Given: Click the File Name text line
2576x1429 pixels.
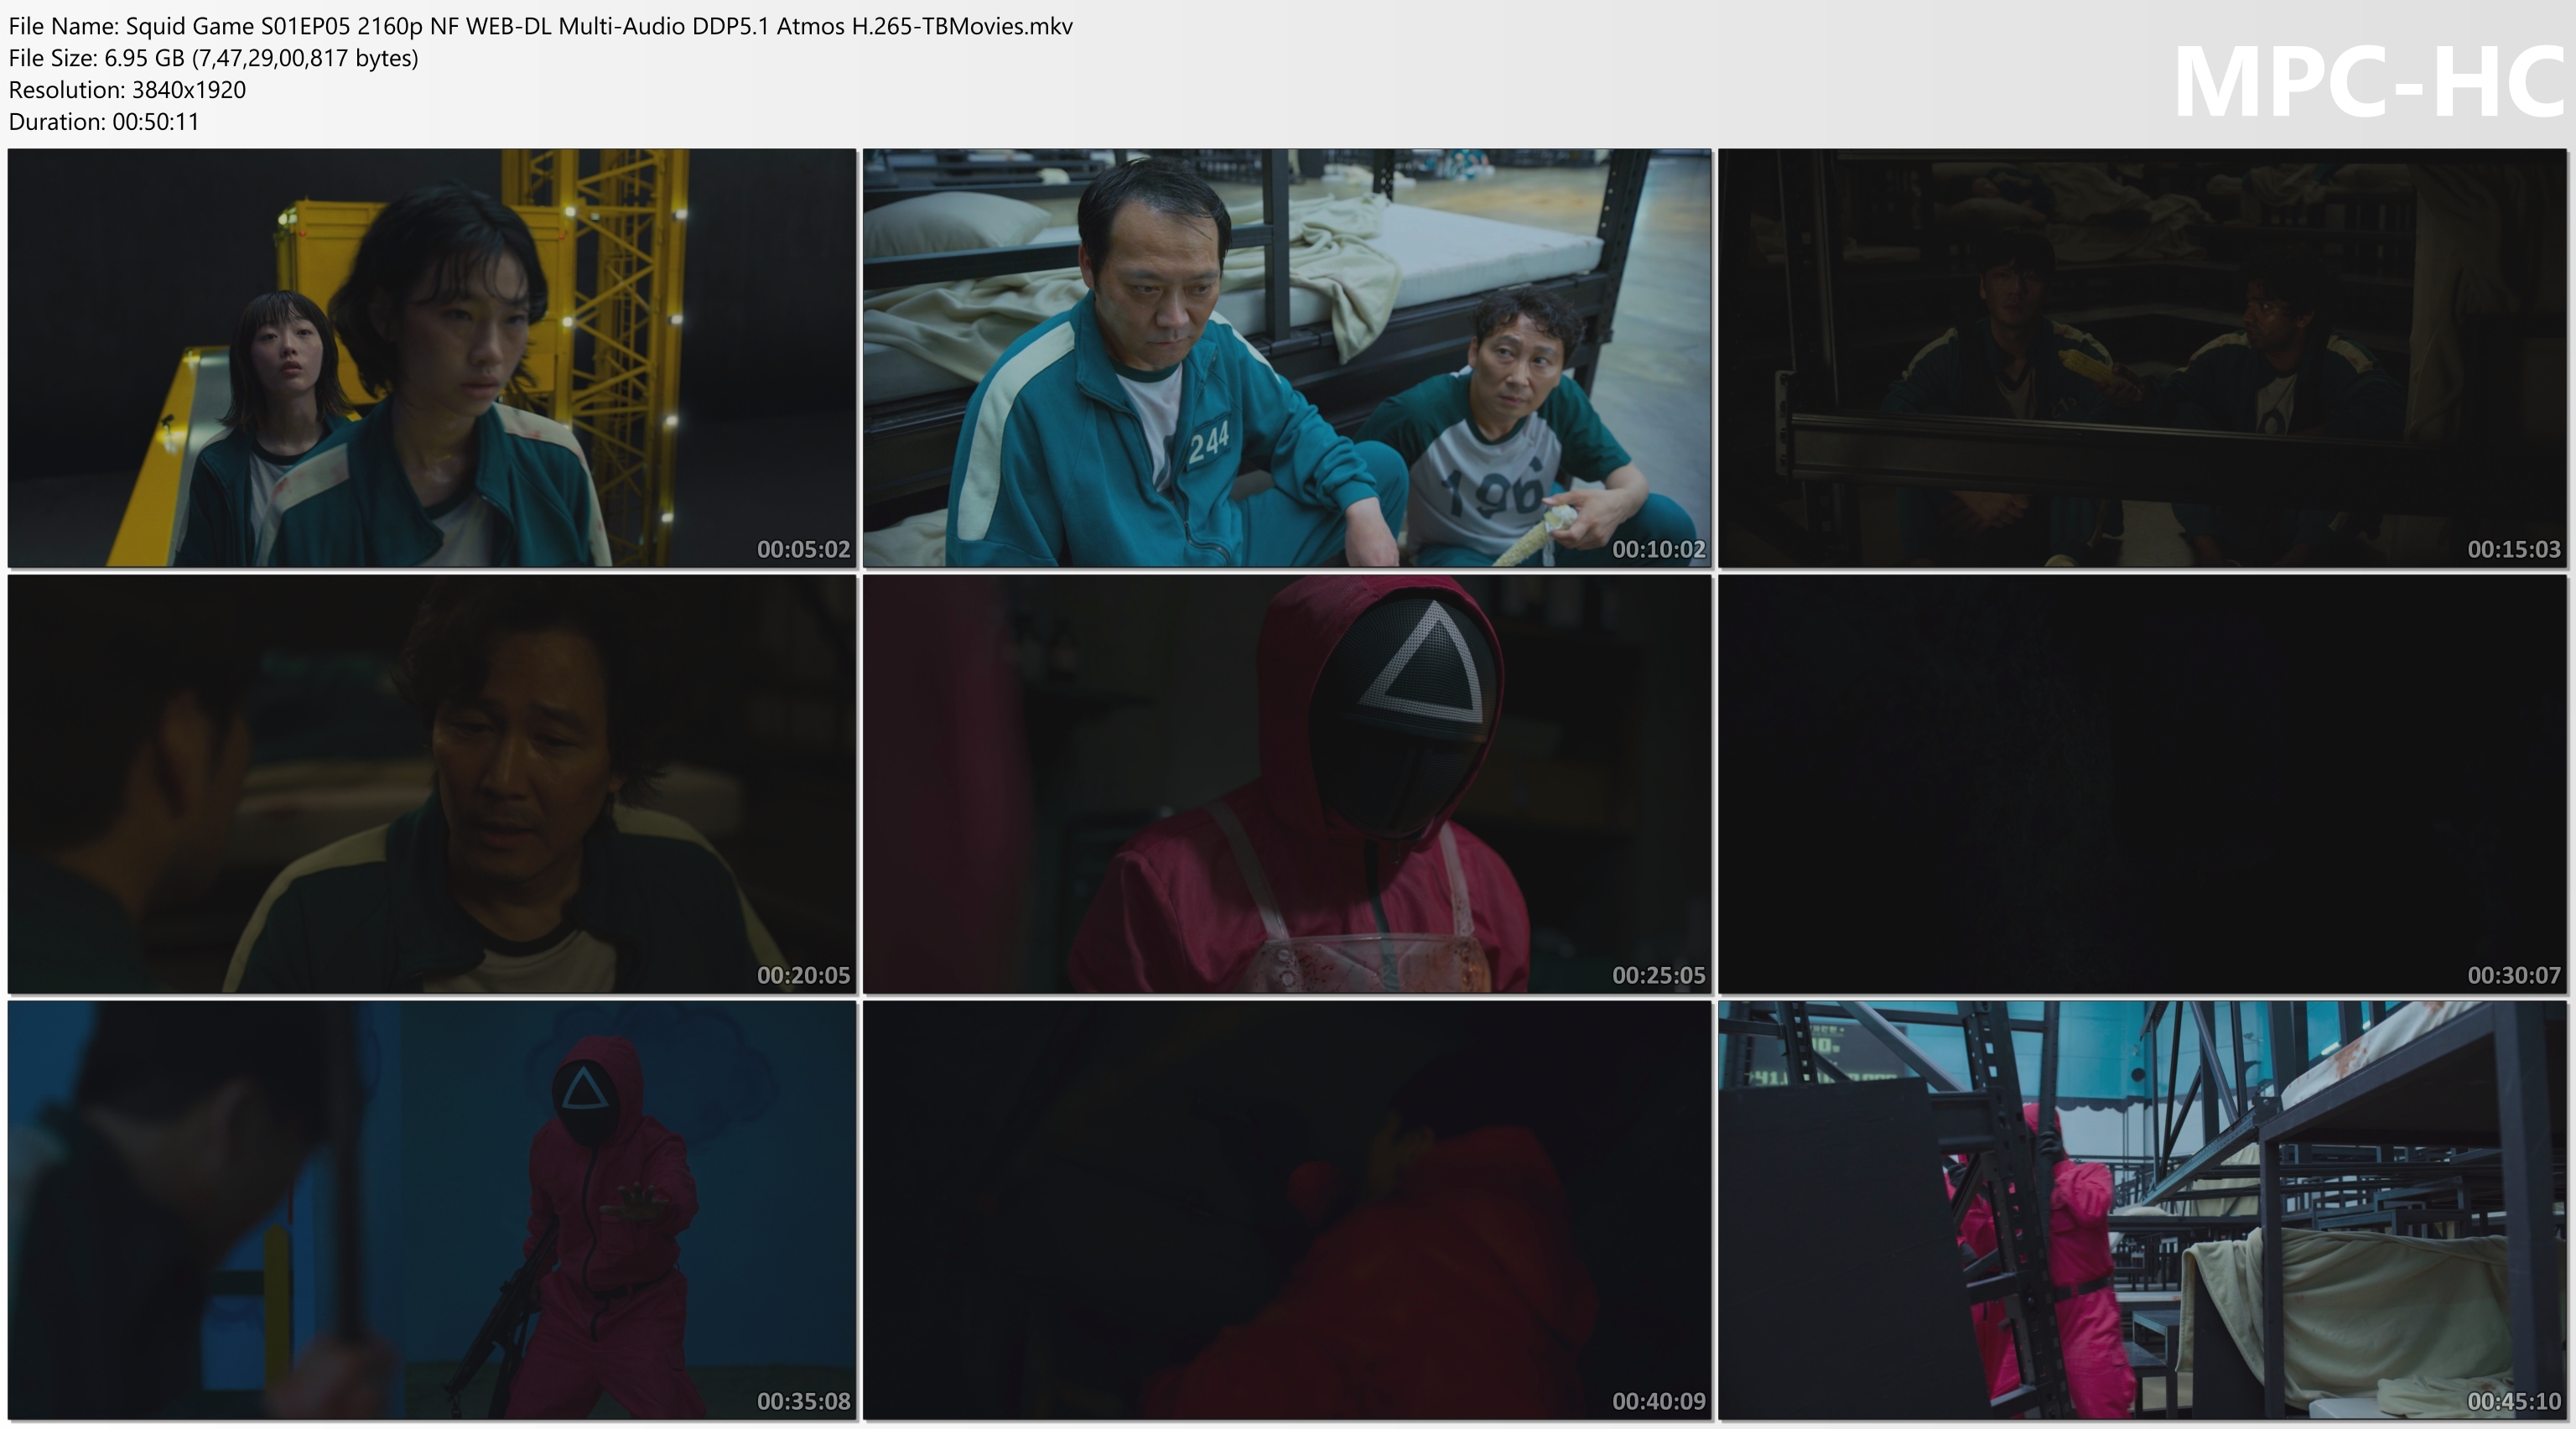Looking at the screenshot, I should click(541, 26).
